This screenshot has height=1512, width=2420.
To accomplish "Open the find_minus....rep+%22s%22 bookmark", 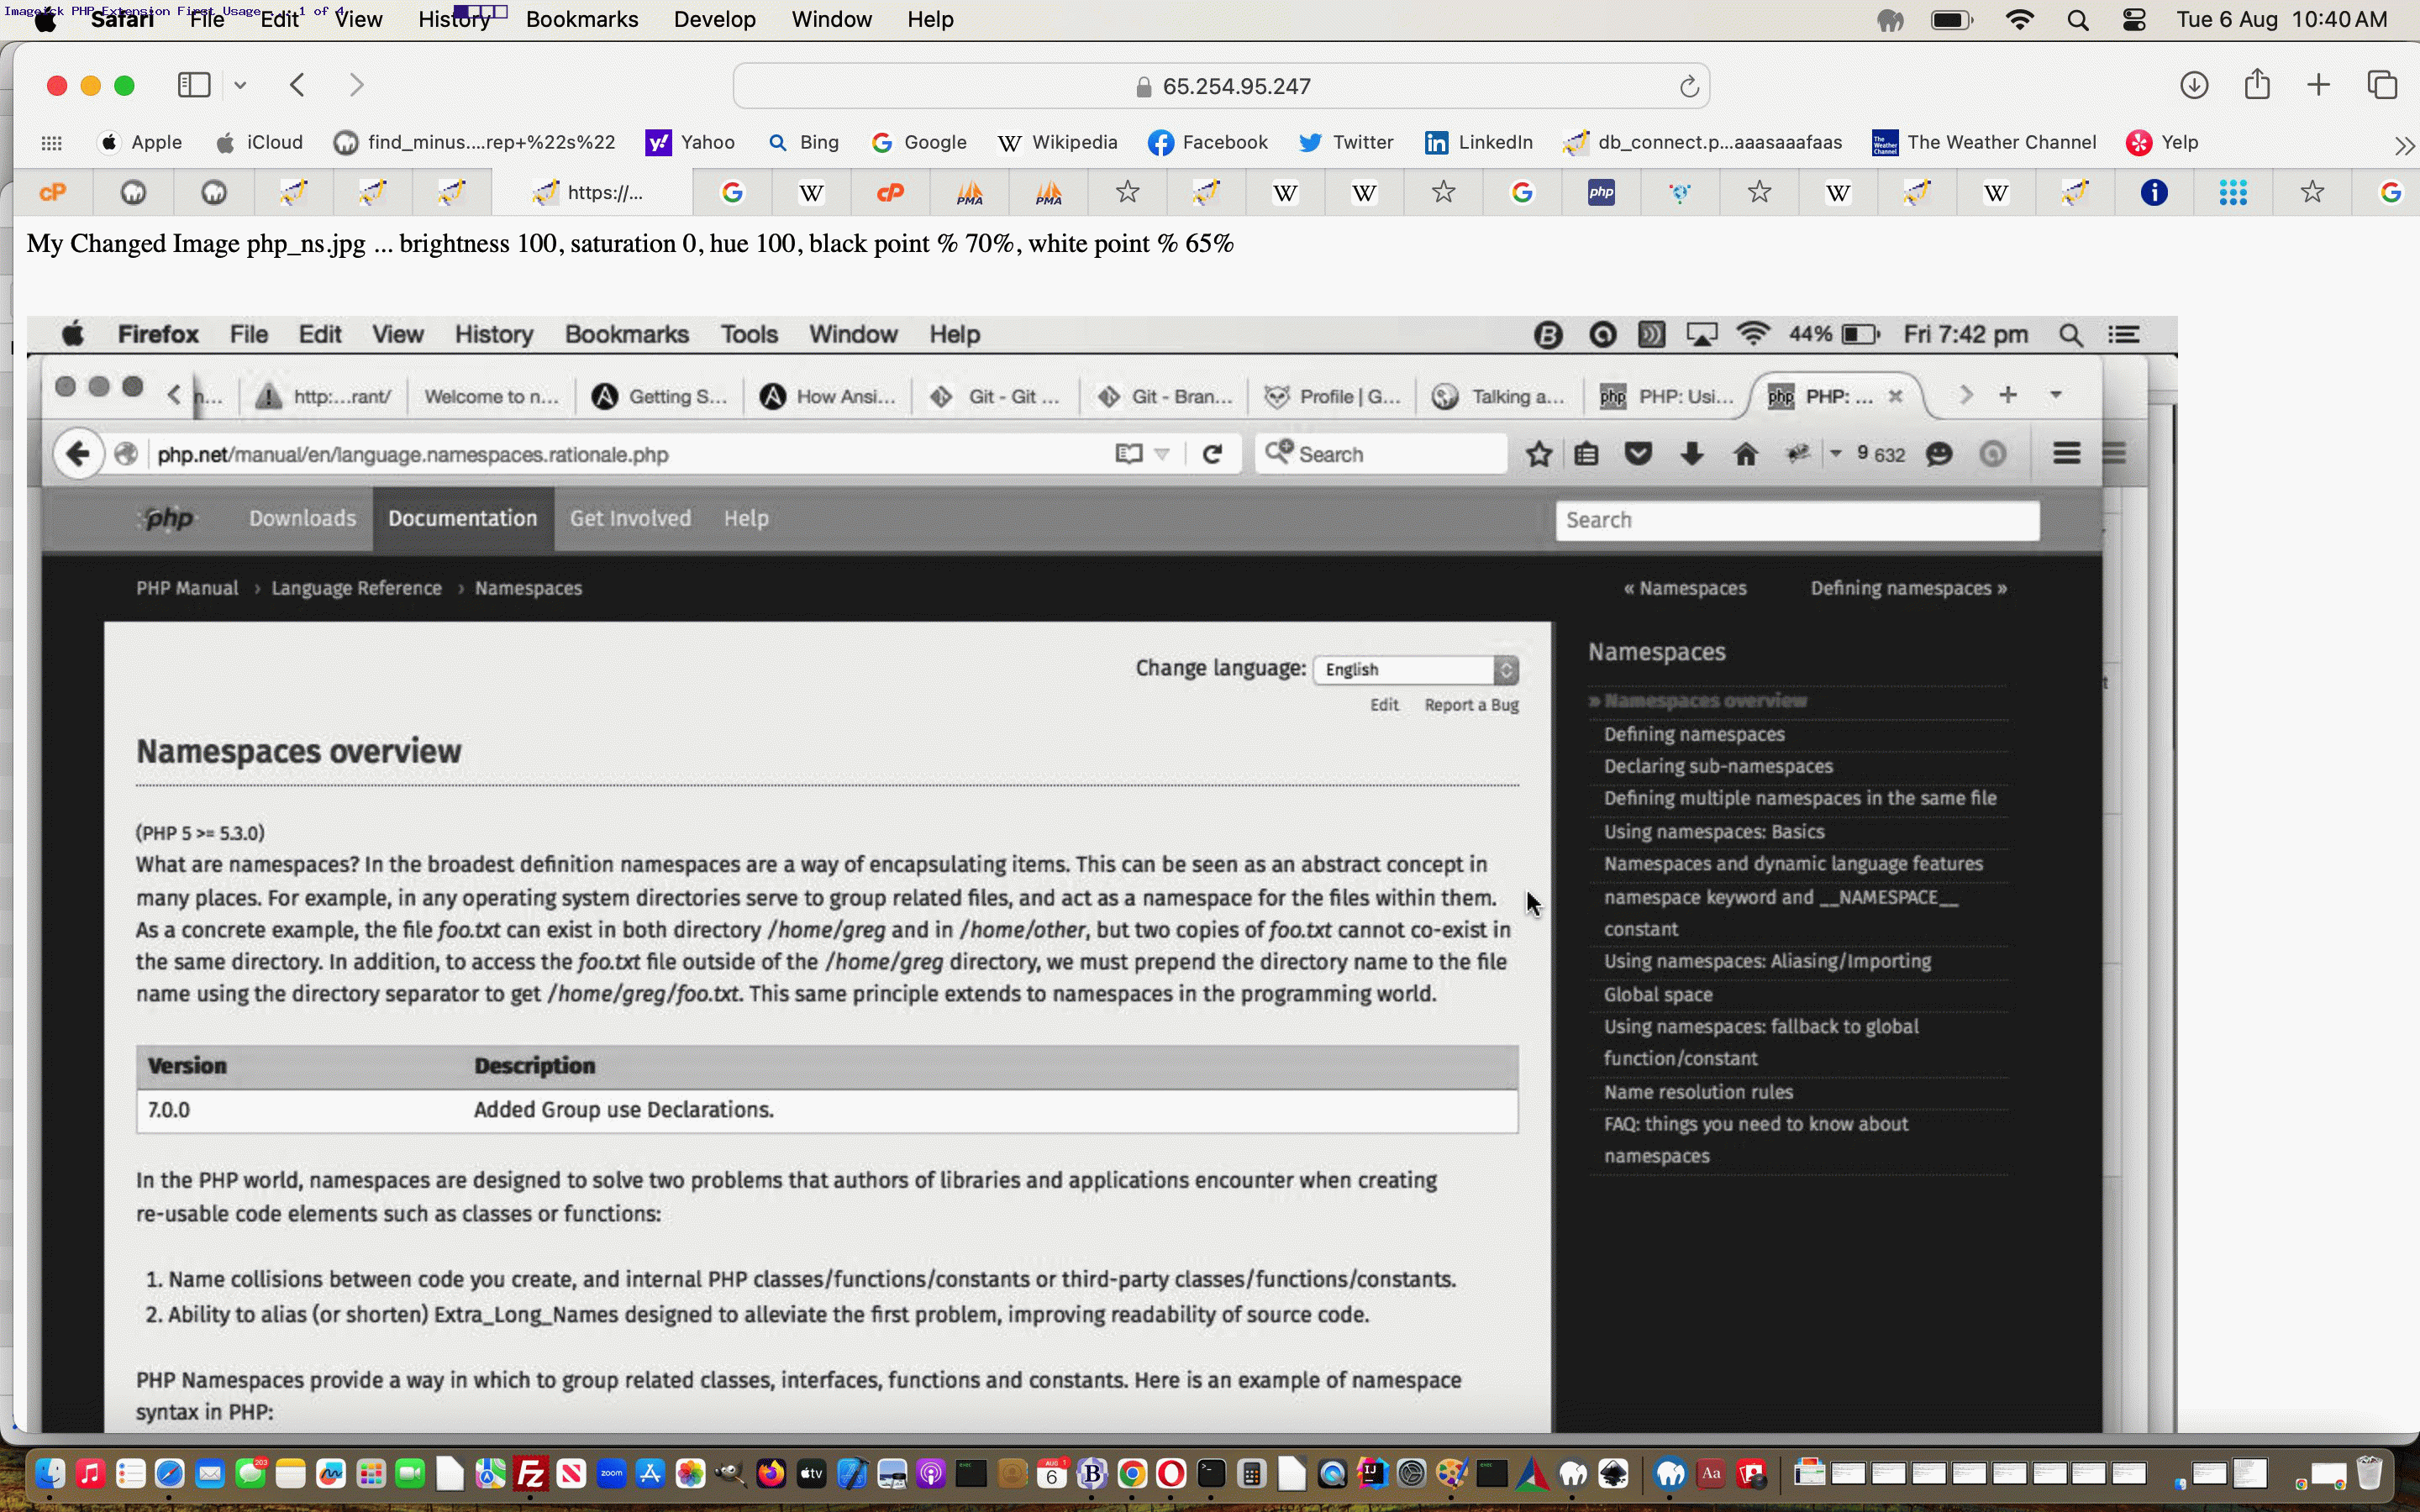I will [474, 142].
